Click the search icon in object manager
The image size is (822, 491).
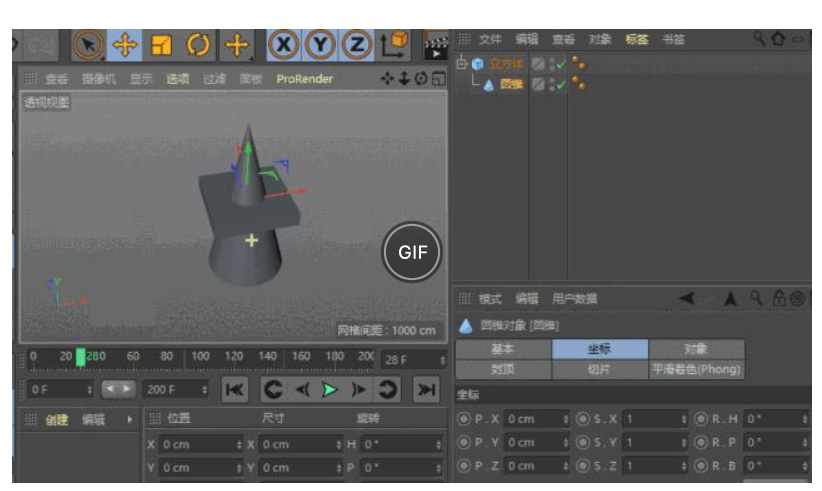[x=760, y=39]
